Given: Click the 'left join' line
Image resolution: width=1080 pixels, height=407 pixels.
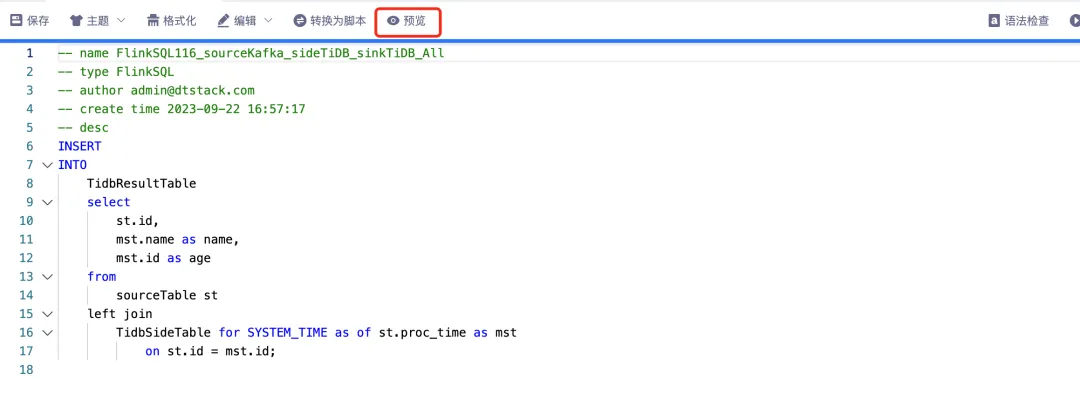Looking at the screenshot, I should [120, 313].
